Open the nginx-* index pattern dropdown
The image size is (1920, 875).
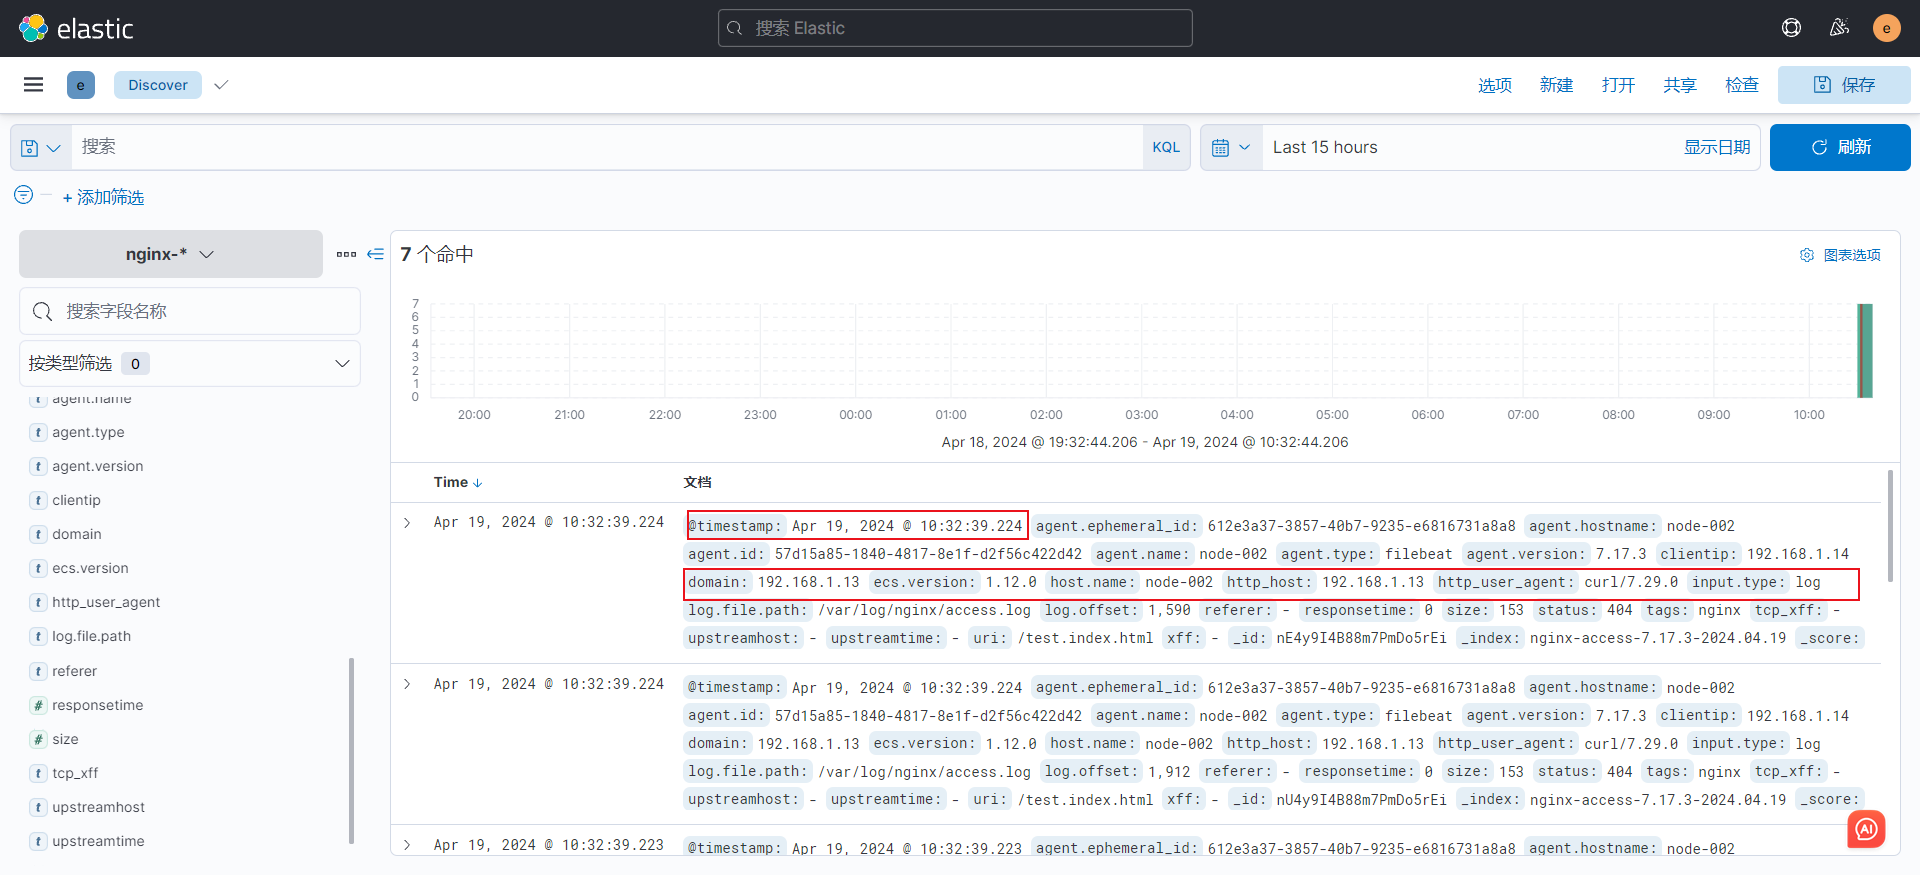point(171,254)
